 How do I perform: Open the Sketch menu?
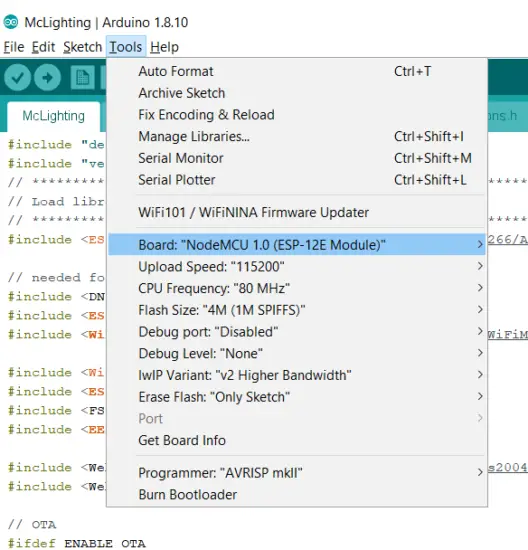click(x=82, y=47)
